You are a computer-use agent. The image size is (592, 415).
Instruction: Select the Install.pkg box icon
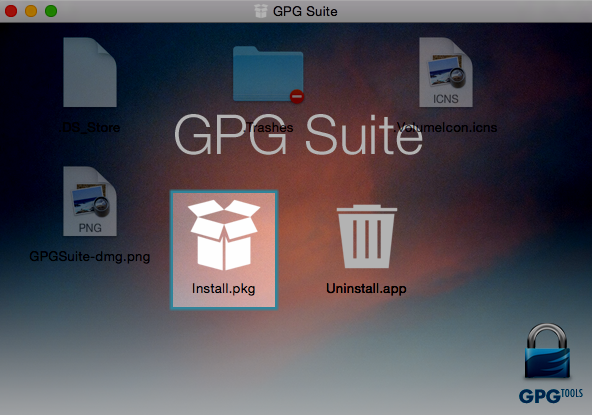tap(224, 235)
